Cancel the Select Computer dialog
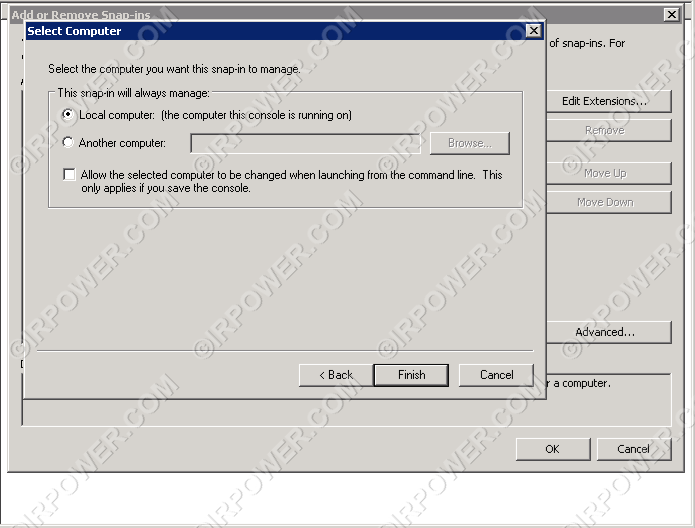This screenshot has width=695, height=528. [x=496, y=375]
